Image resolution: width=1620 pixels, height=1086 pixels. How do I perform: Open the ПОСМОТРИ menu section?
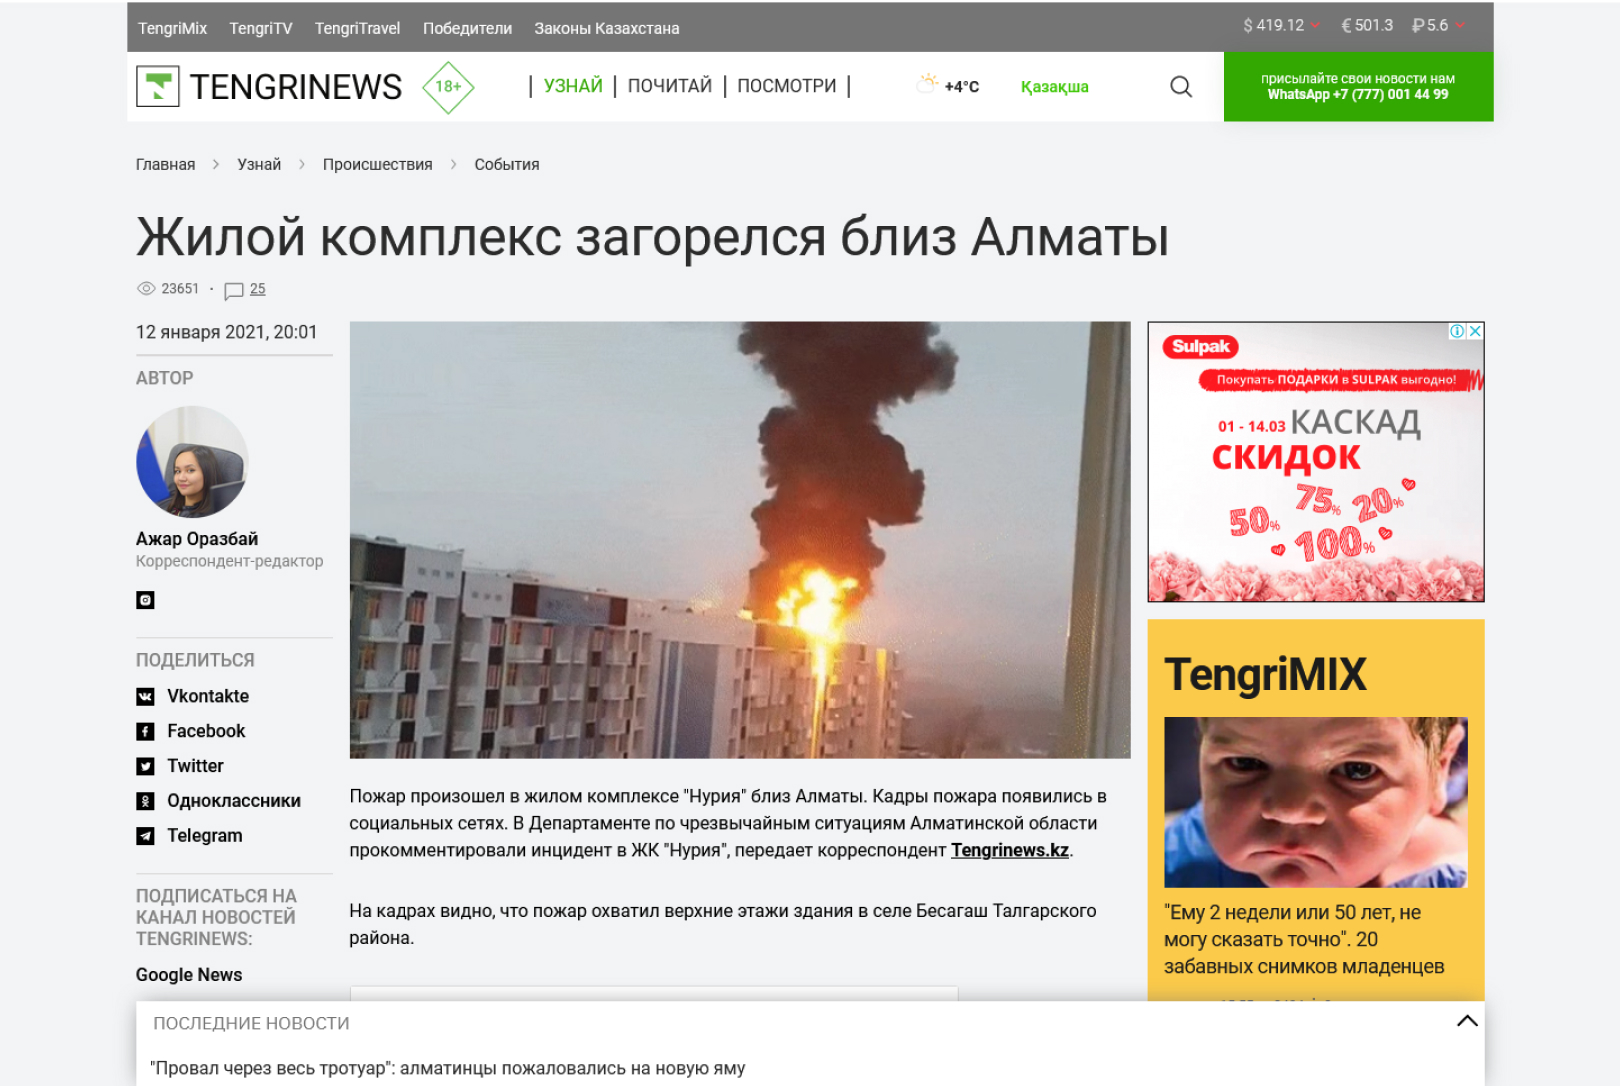coord(786,86)
